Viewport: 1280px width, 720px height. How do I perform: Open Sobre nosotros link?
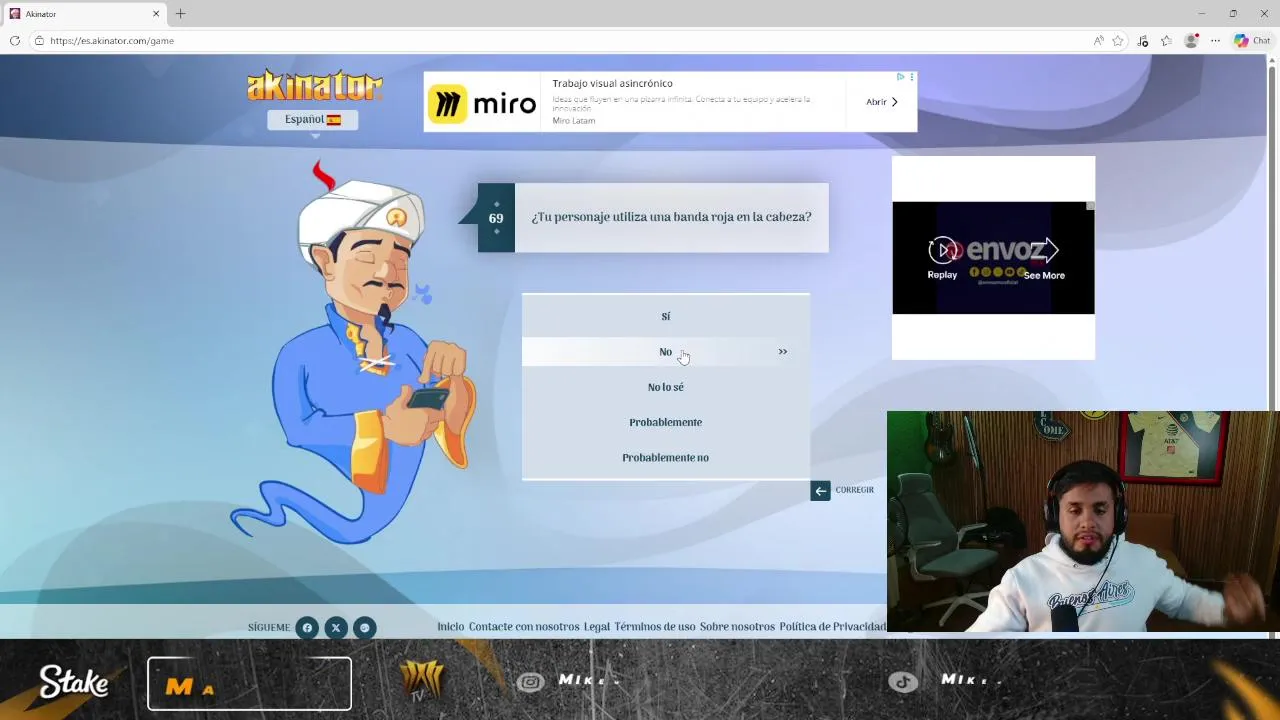[x=737, y=627]
